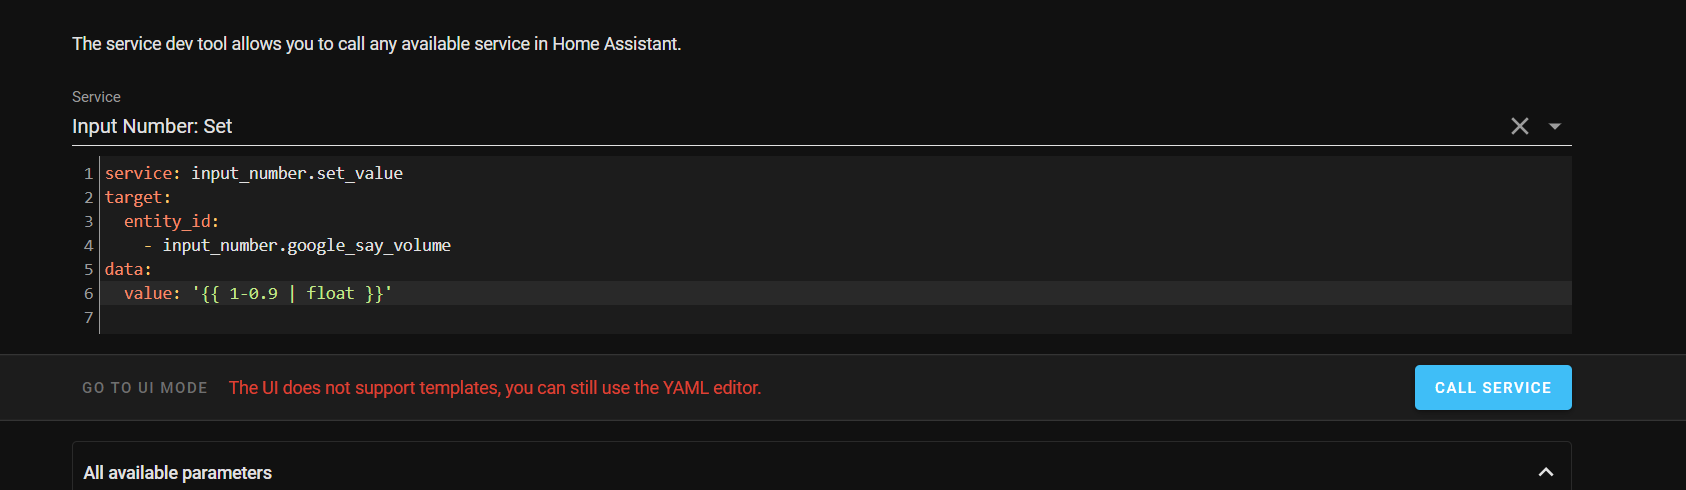Switch to UI mode via Go To UI Mode
1686x490 pixels.
145,388
